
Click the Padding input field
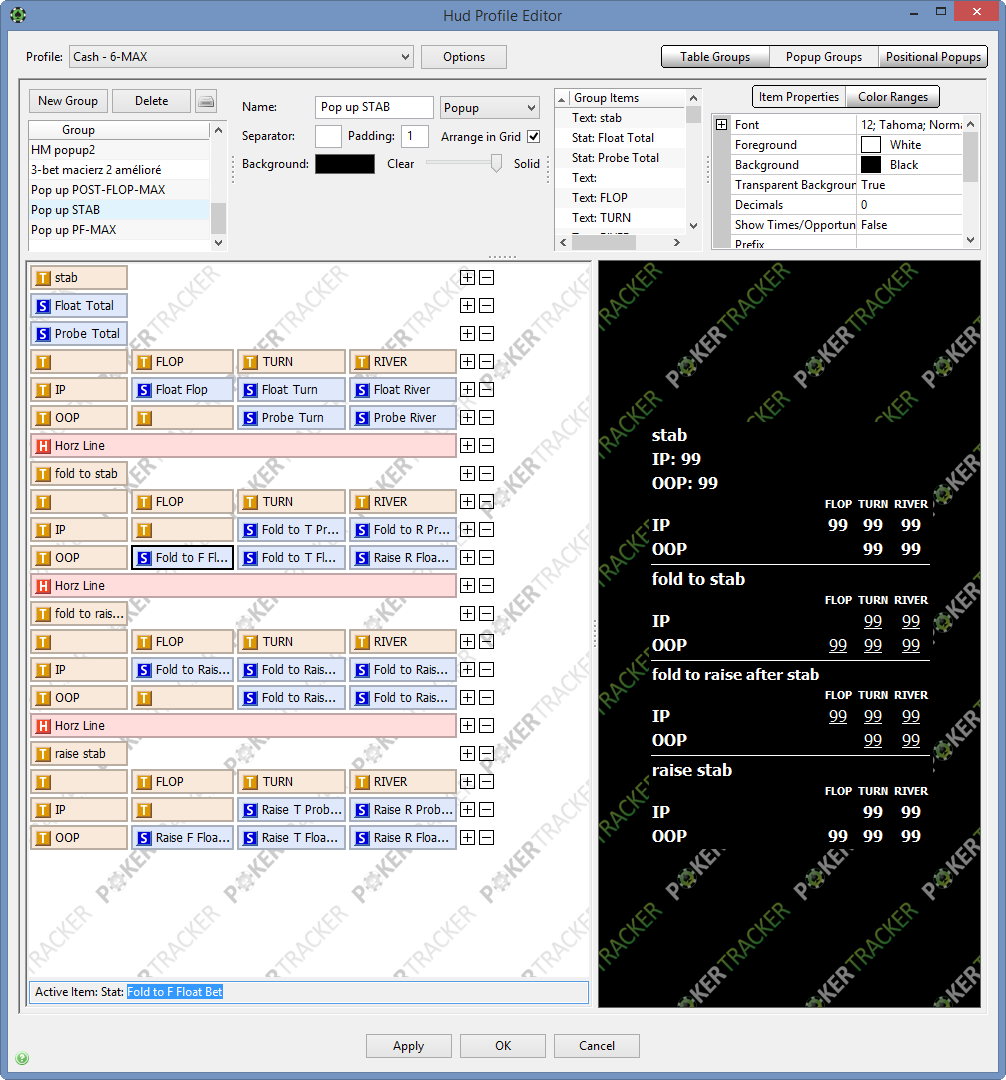tap(415, 136)
